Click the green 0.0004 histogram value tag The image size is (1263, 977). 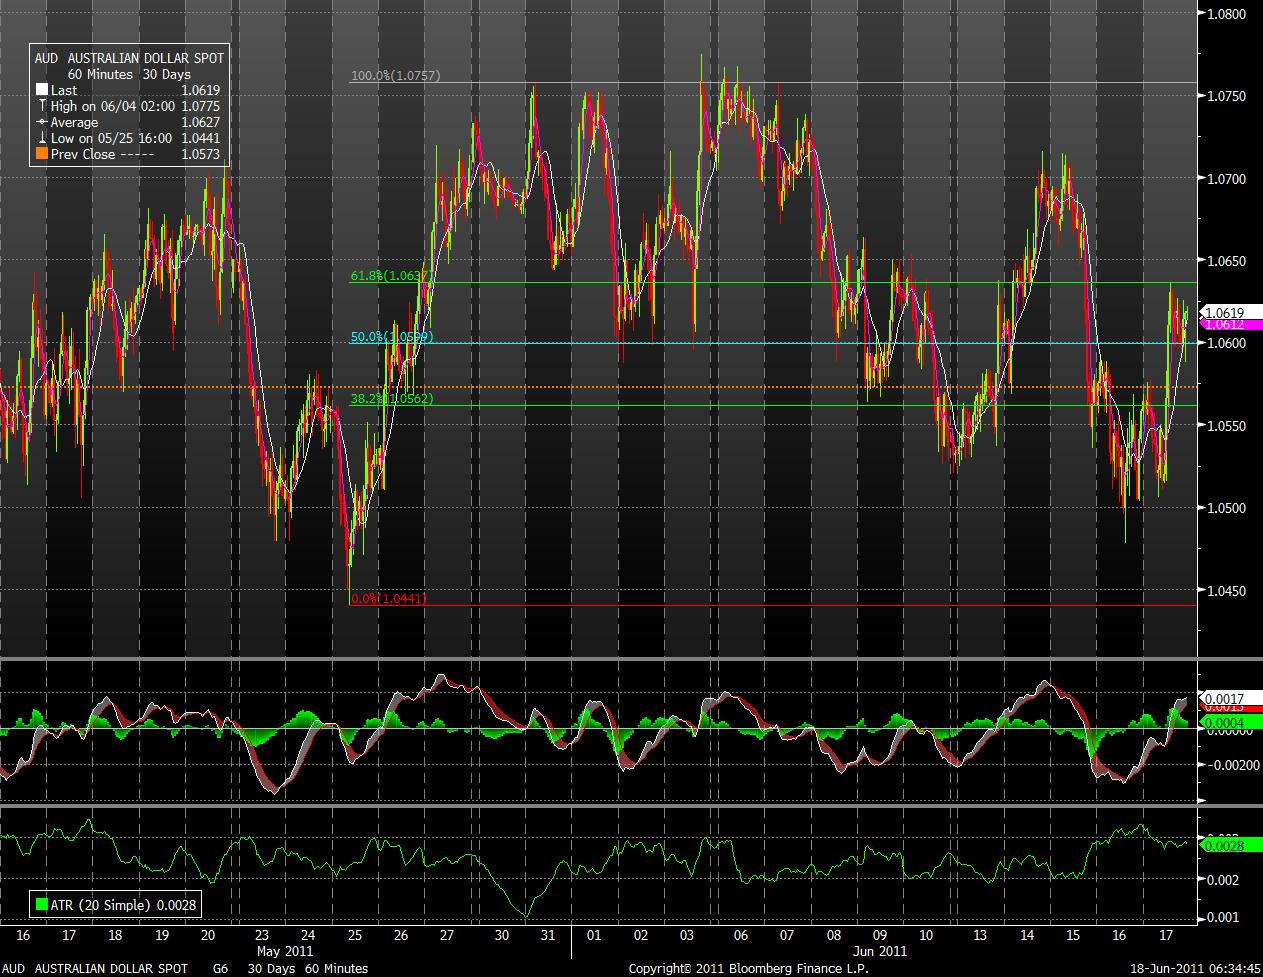1225,722
